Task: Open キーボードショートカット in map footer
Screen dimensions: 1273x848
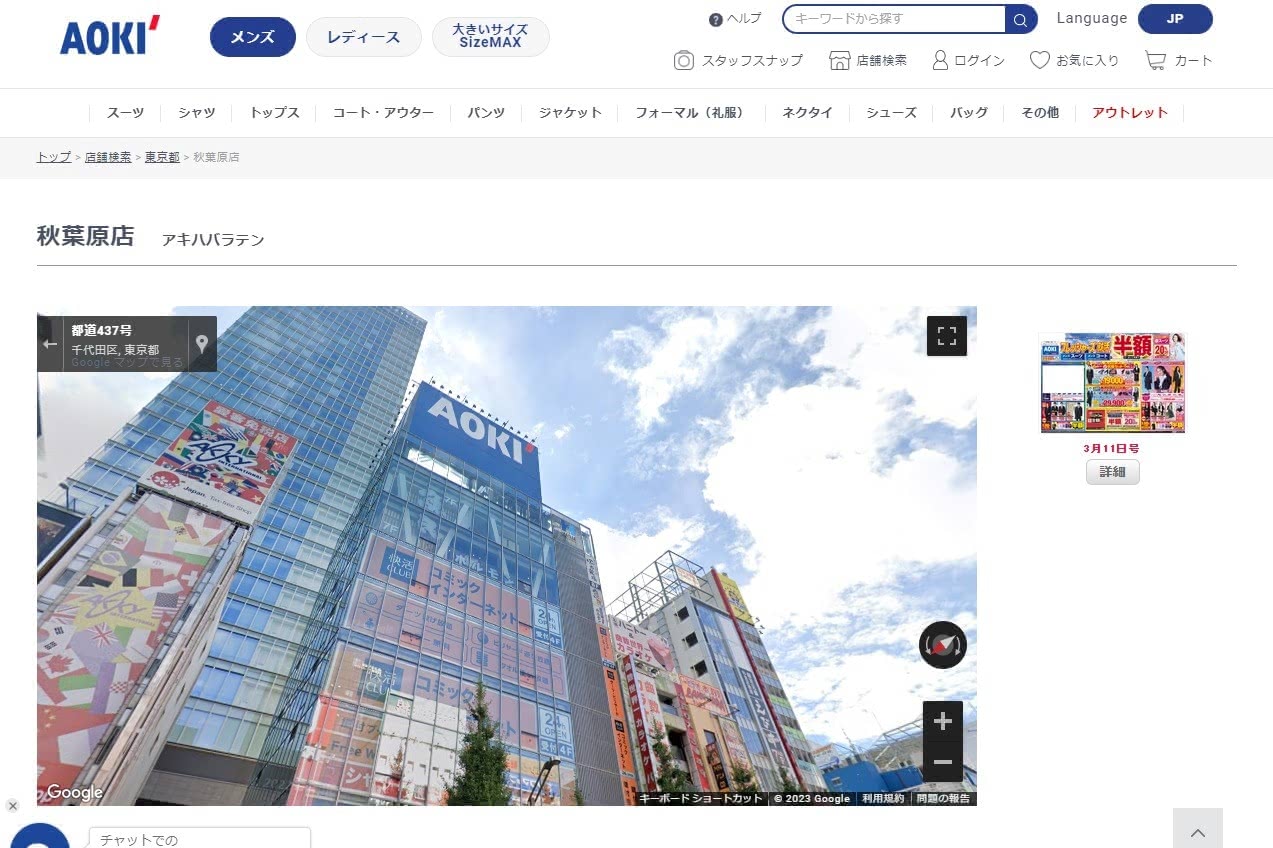Action: coord(700,799)
